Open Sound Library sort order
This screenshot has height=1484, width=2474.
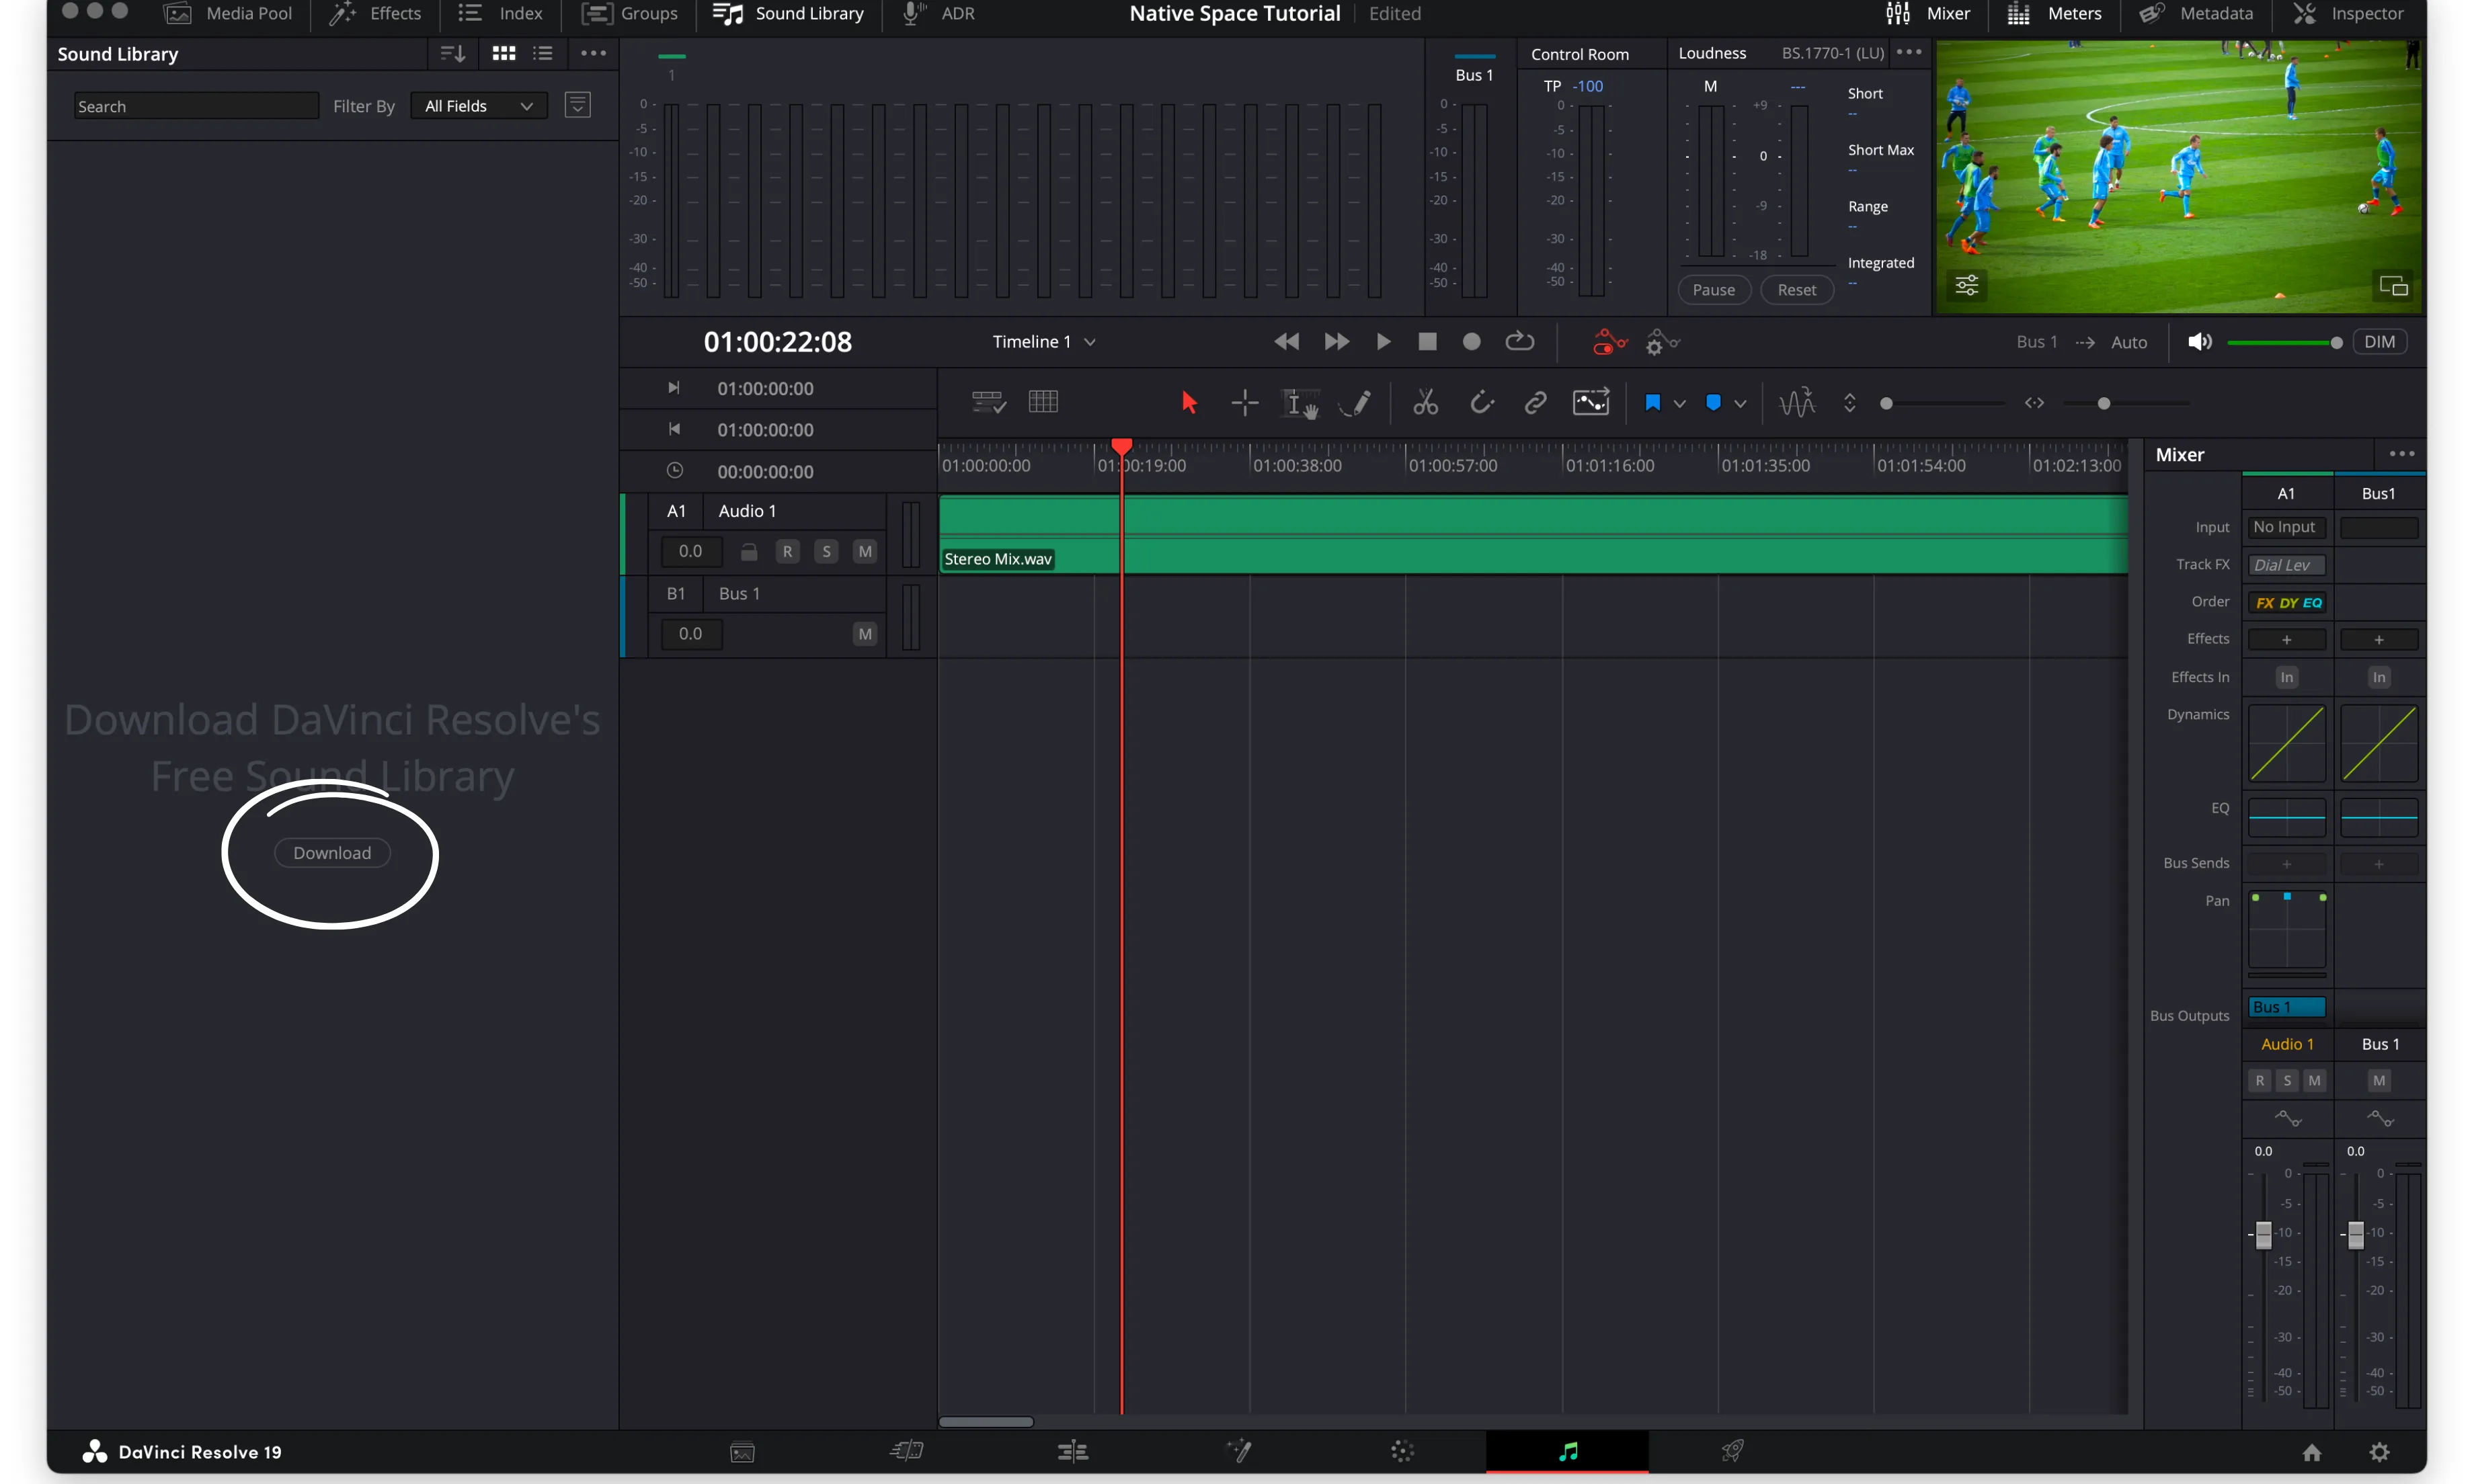(453, 54)
